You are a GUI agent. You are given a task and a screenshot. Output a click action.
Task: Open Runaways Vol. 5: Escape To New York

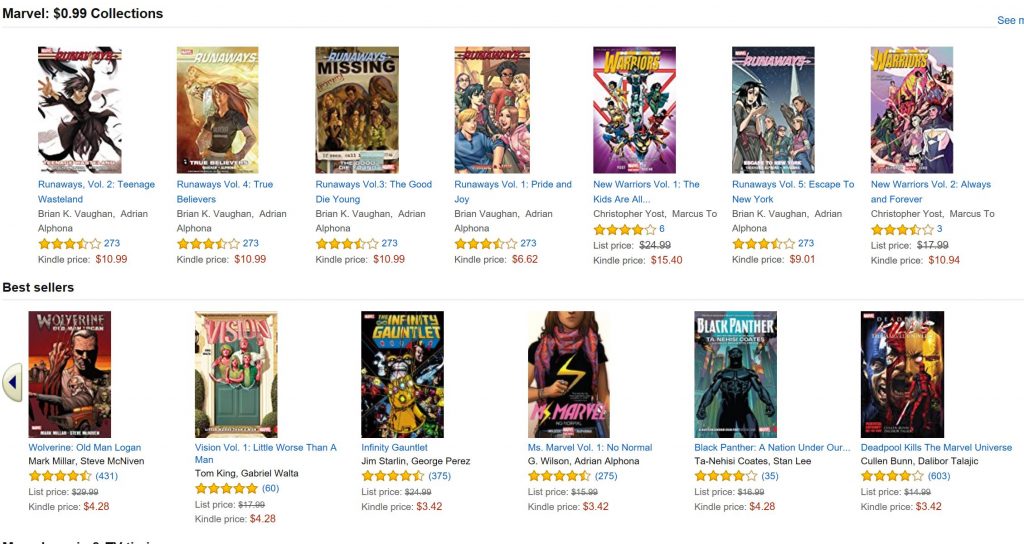coord(793,192)
